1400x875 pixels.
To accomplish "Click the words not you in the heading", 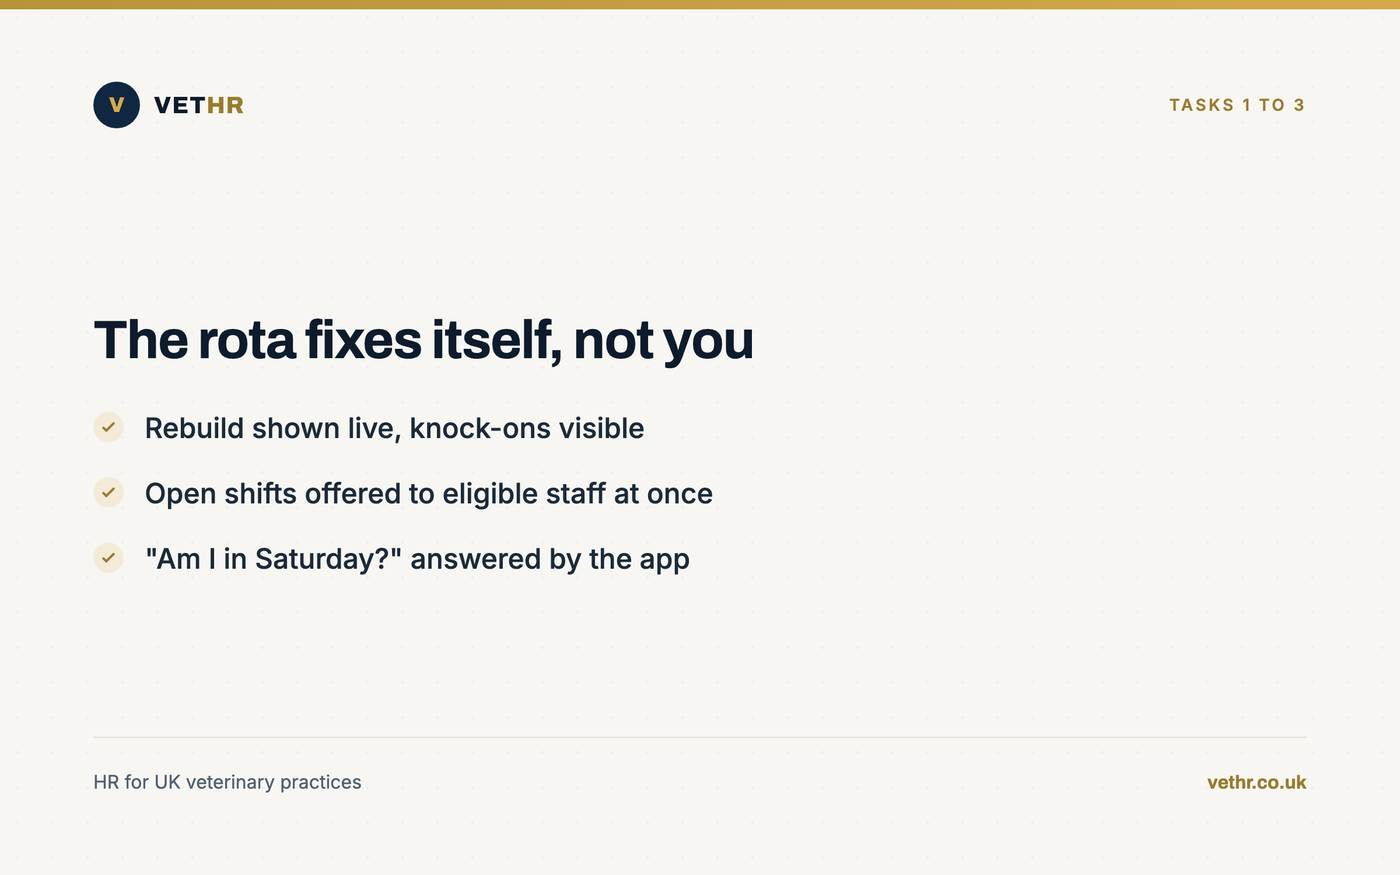I will point(663,341).
